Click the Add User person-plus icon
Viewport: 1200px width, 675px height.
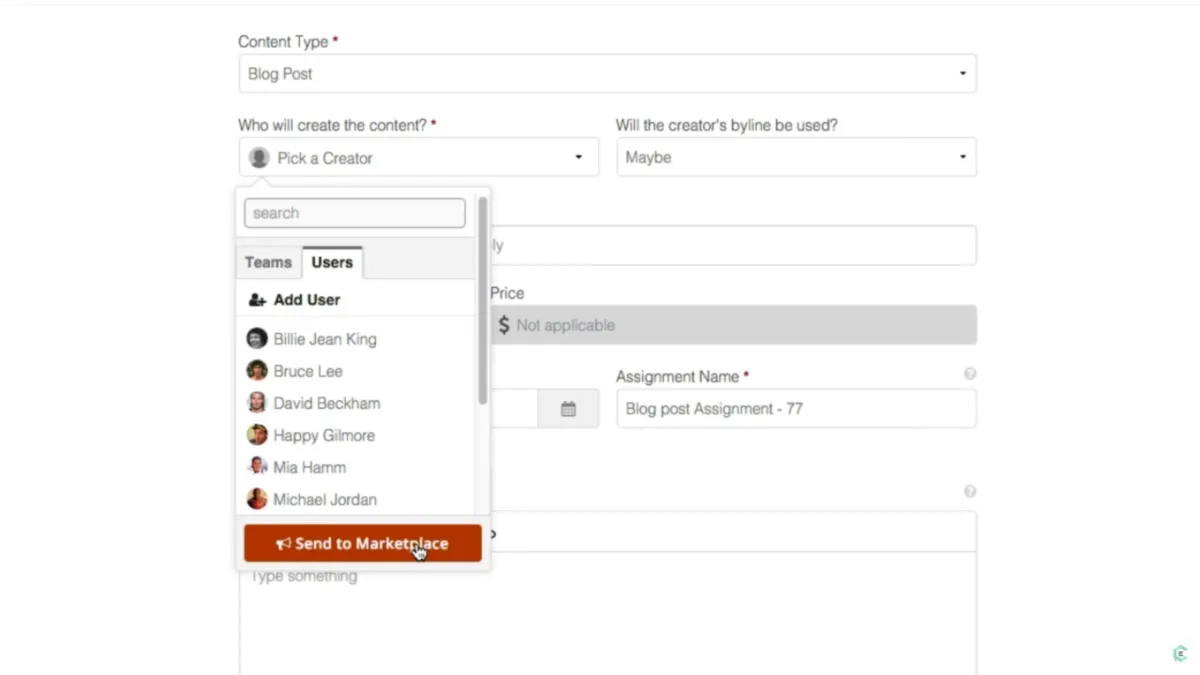[257, 299]
